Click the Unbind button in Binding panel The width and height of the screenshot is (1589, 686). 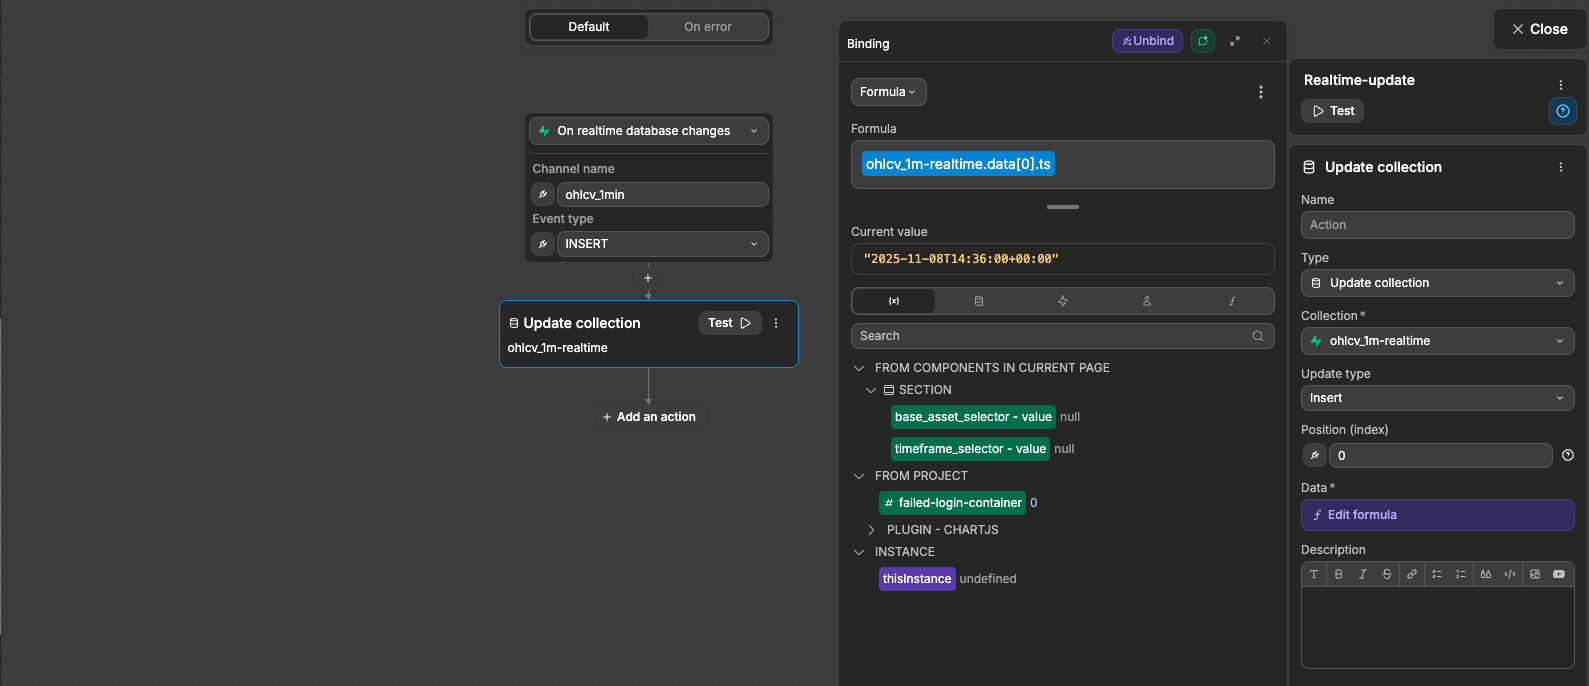pyautogui.click(x=1147, y=41)
